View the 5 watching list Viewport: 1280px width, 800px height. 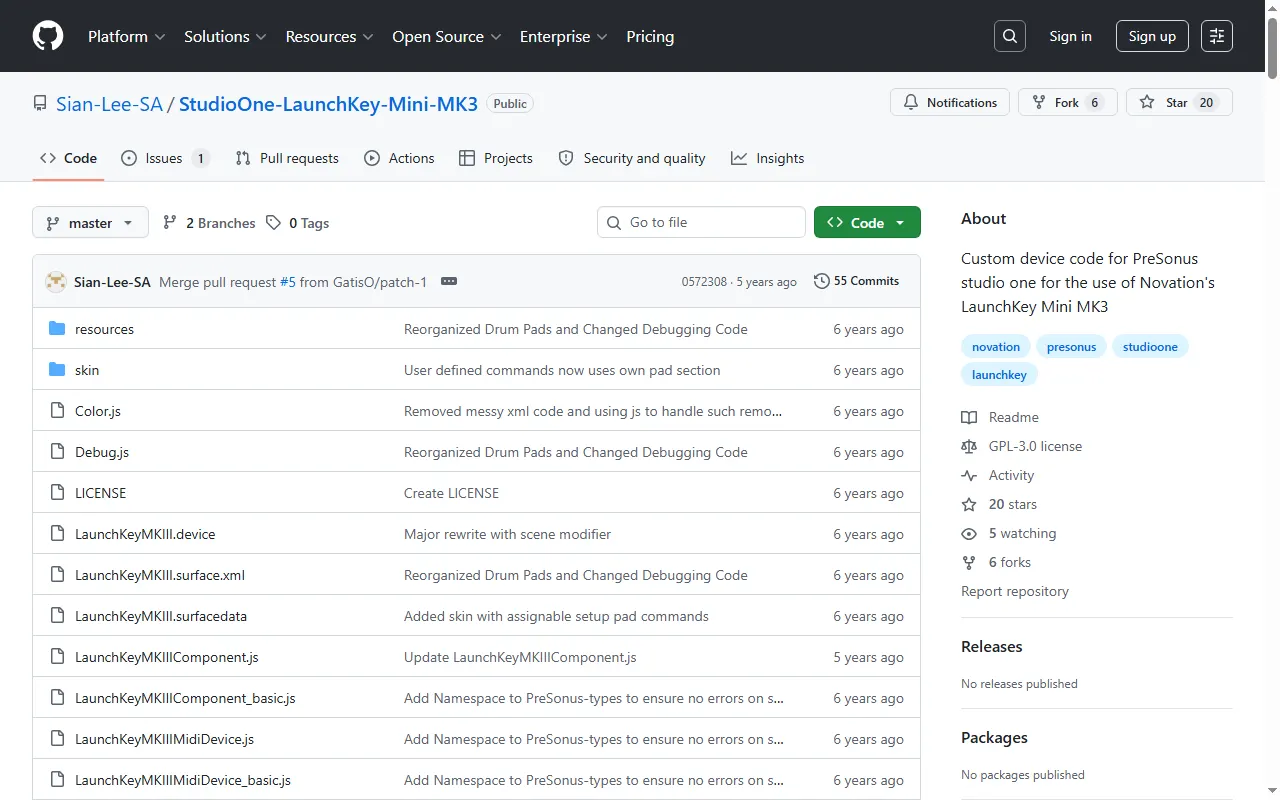coord(1009,533)
